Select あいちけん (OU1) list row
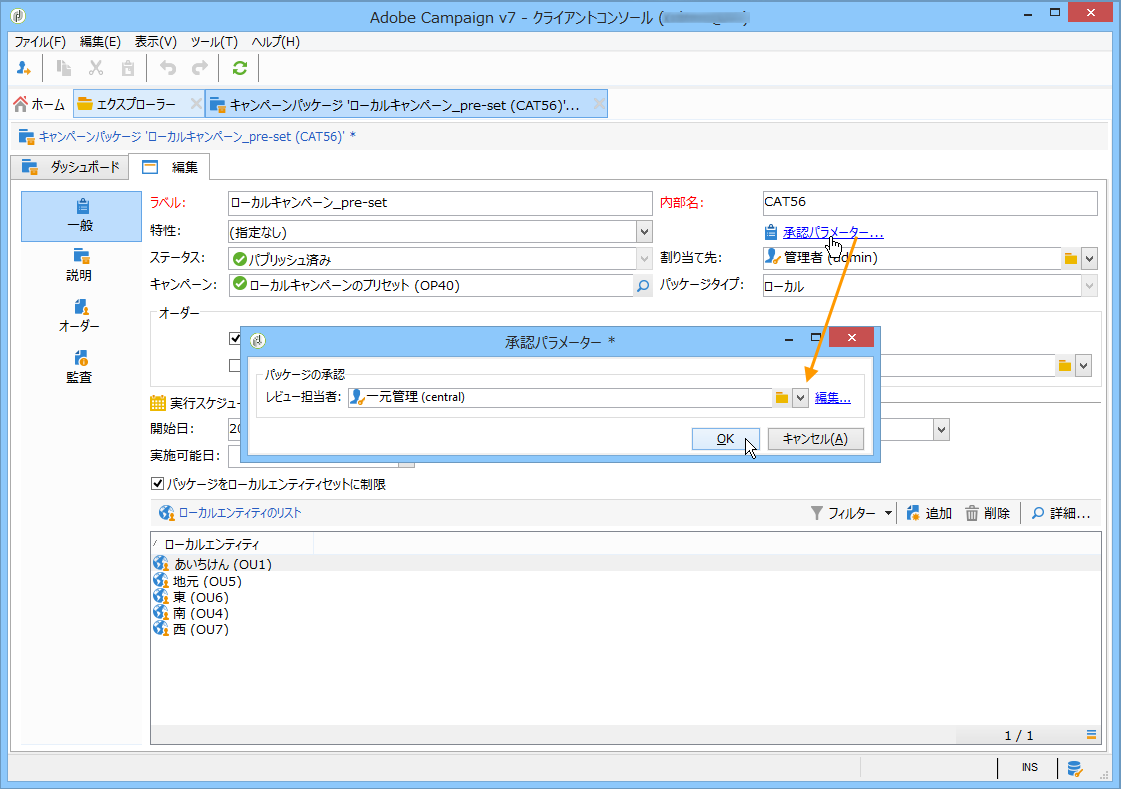Viewport: 1121px width, 789px height. (626, 564)
